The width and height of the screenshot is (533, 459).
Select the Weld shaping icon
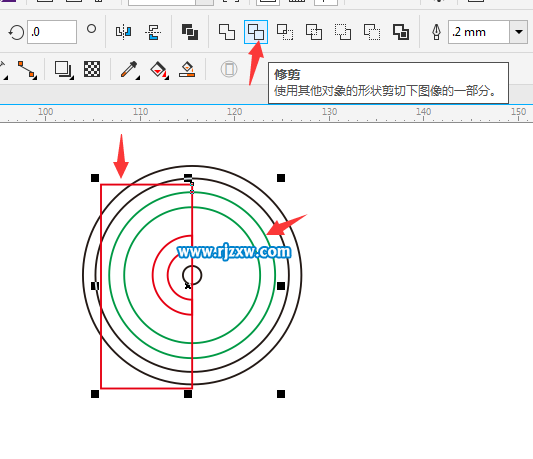(227, 32)
